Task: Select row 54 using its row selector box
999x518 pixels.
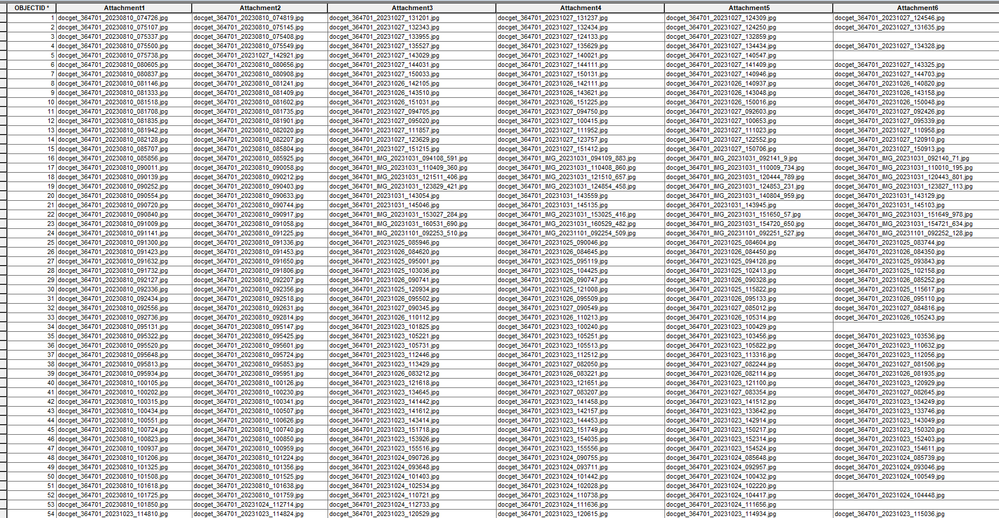Action: pyautogui.click(x=3, y=514)
